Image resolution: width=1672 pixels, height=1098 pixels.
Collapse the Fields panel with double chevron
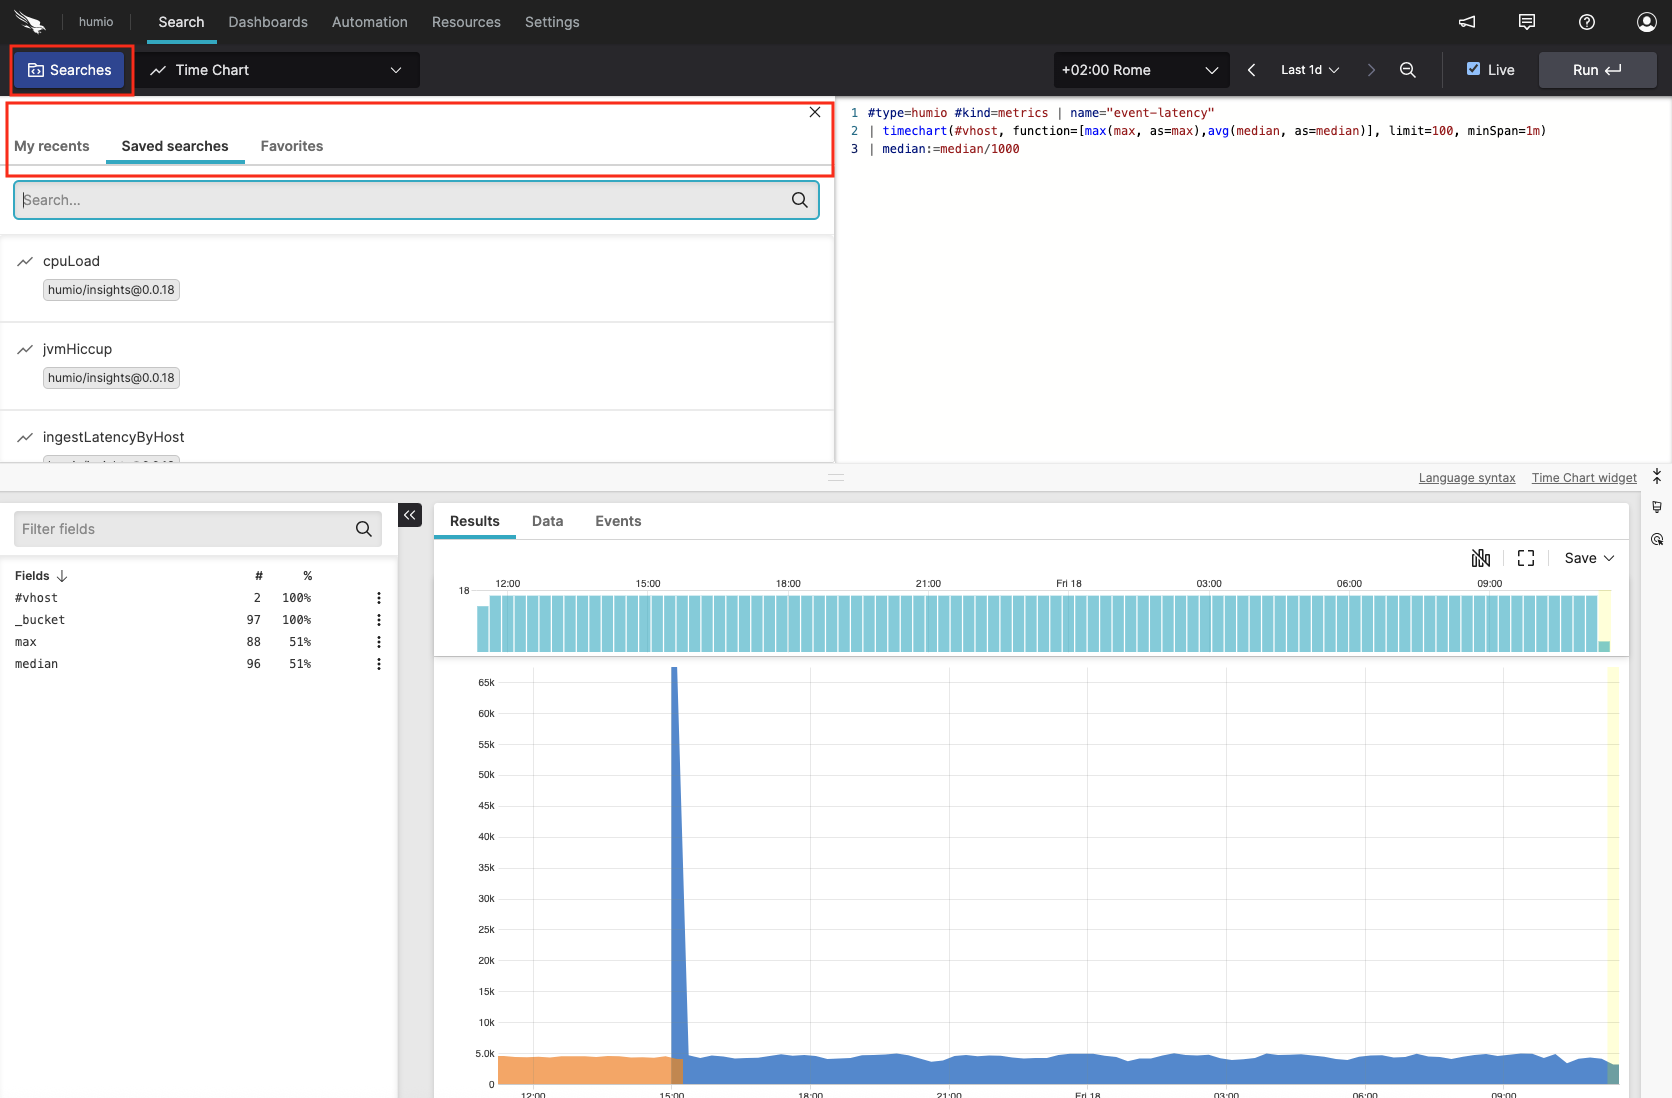(x=409, y=515)
